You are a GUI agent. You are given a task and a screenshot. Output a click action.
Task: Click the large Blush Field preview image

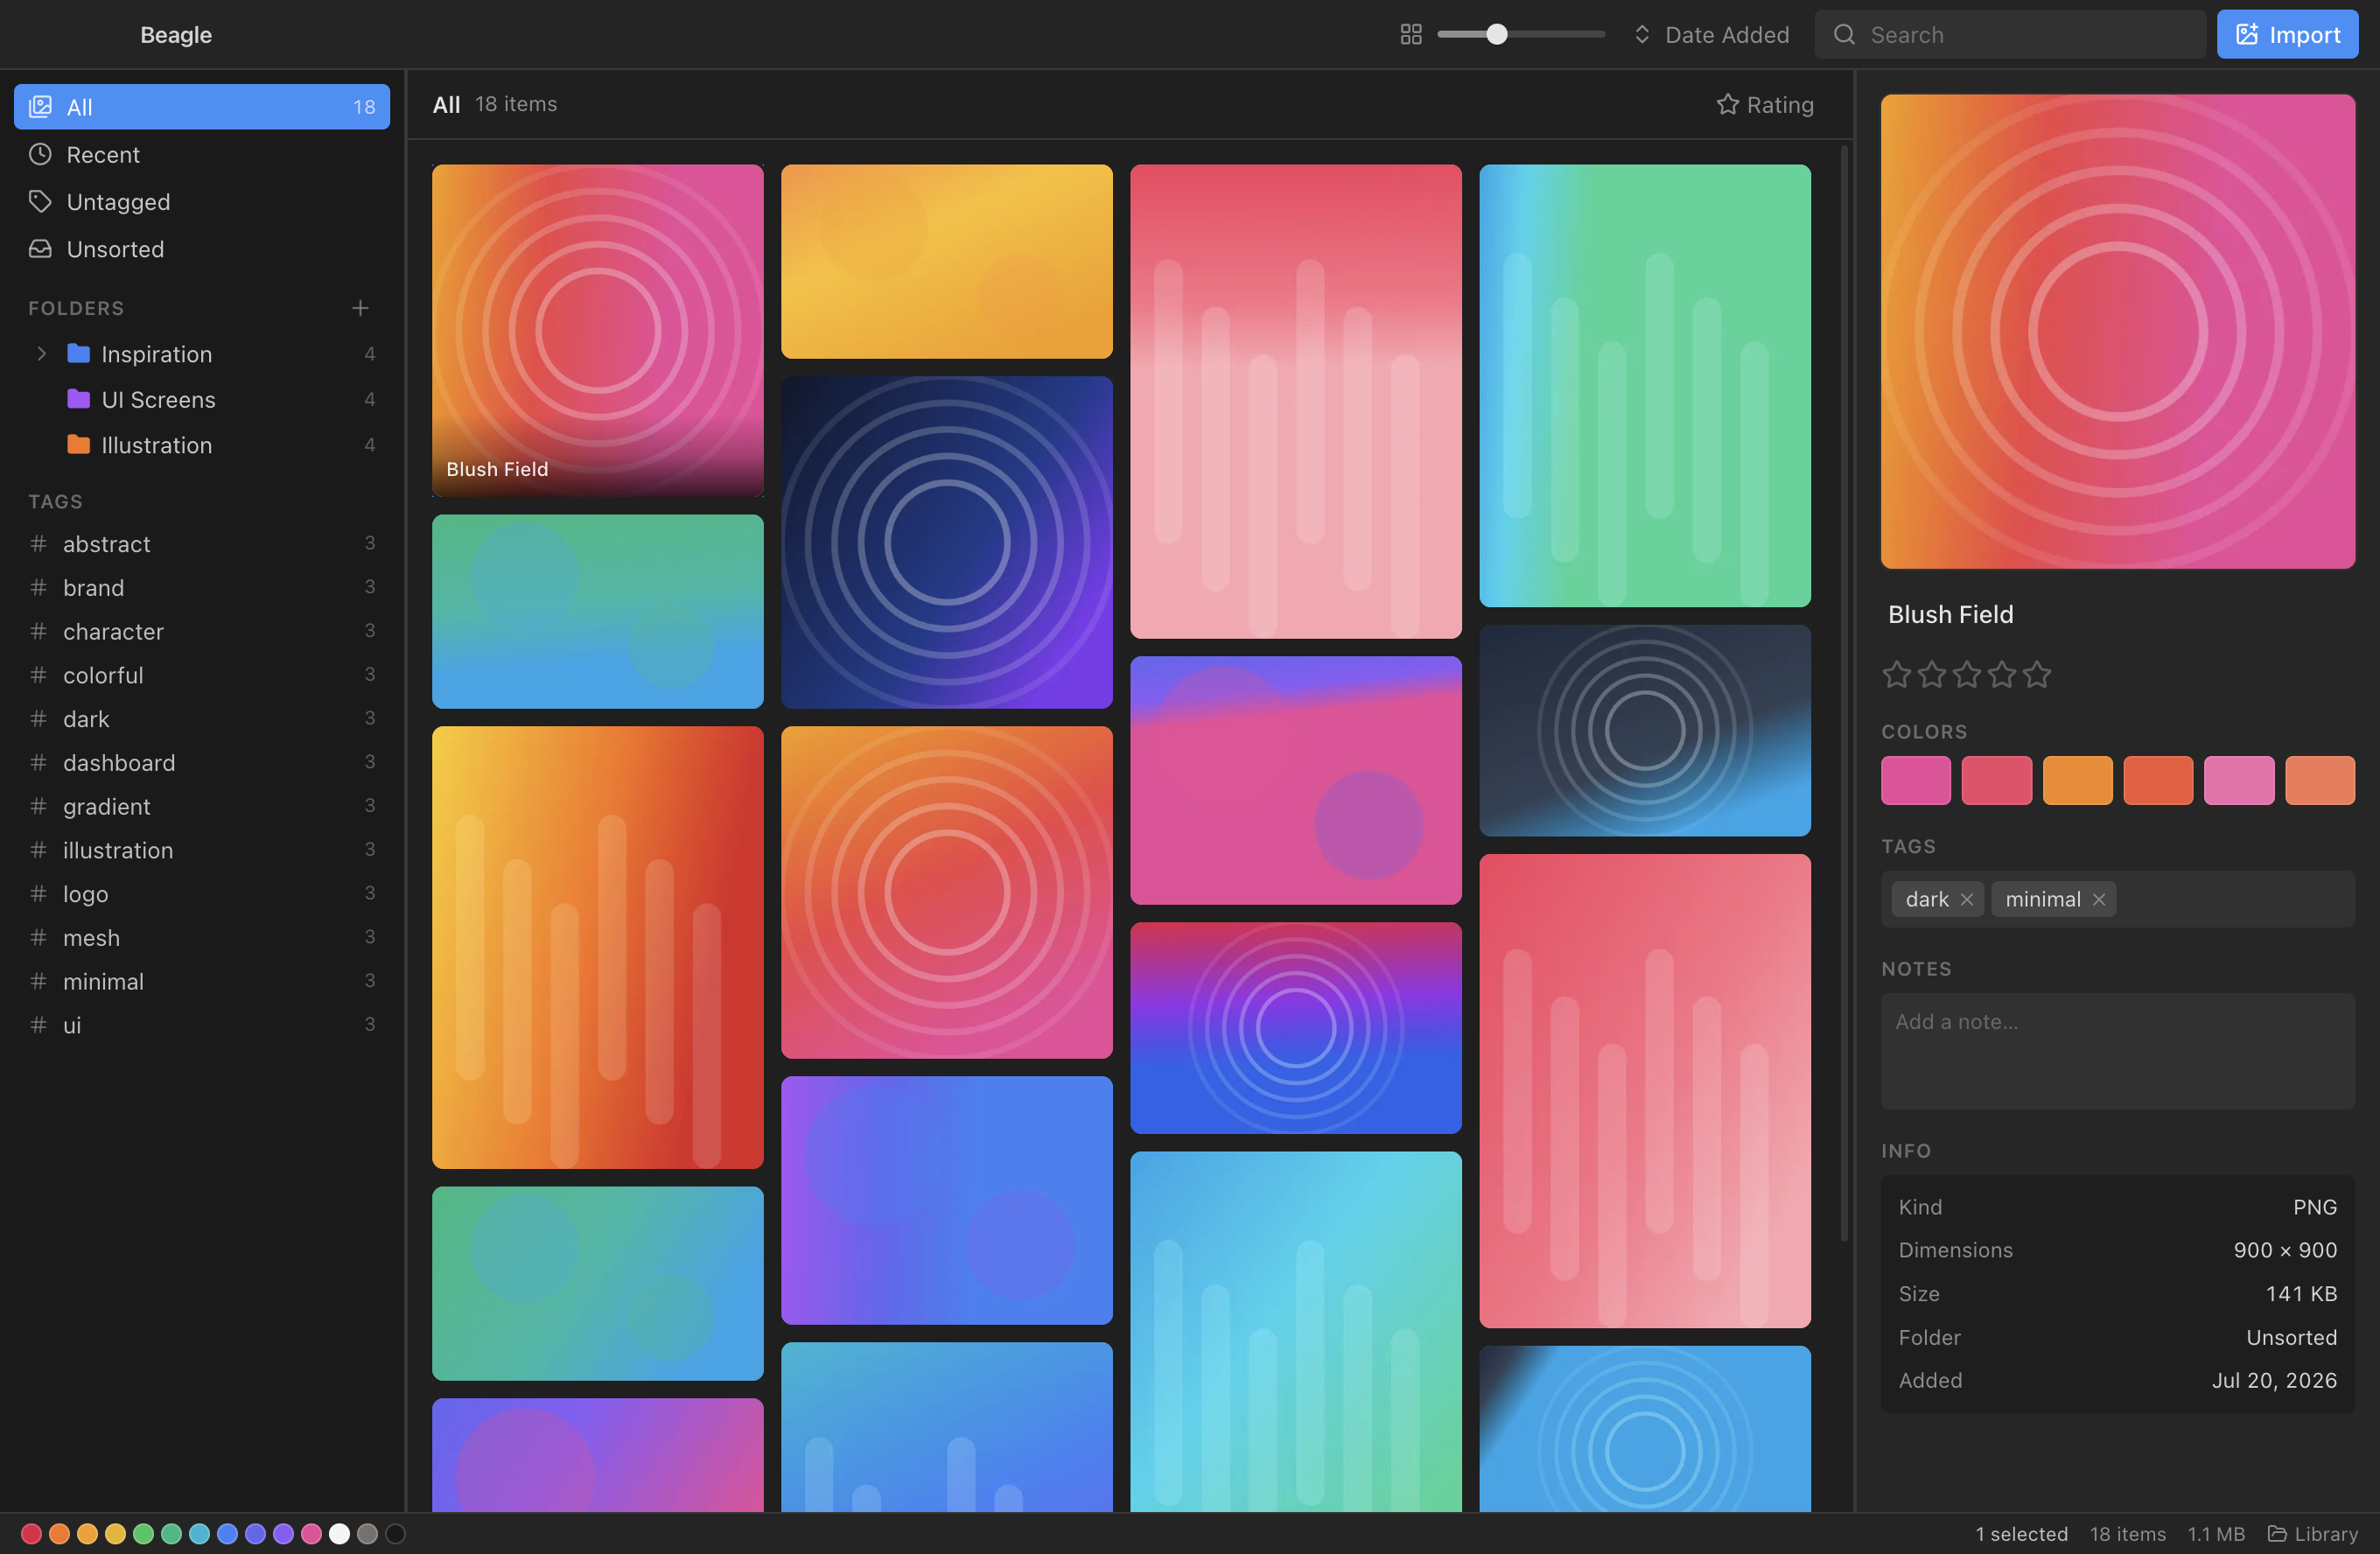tap(2117, 331)
